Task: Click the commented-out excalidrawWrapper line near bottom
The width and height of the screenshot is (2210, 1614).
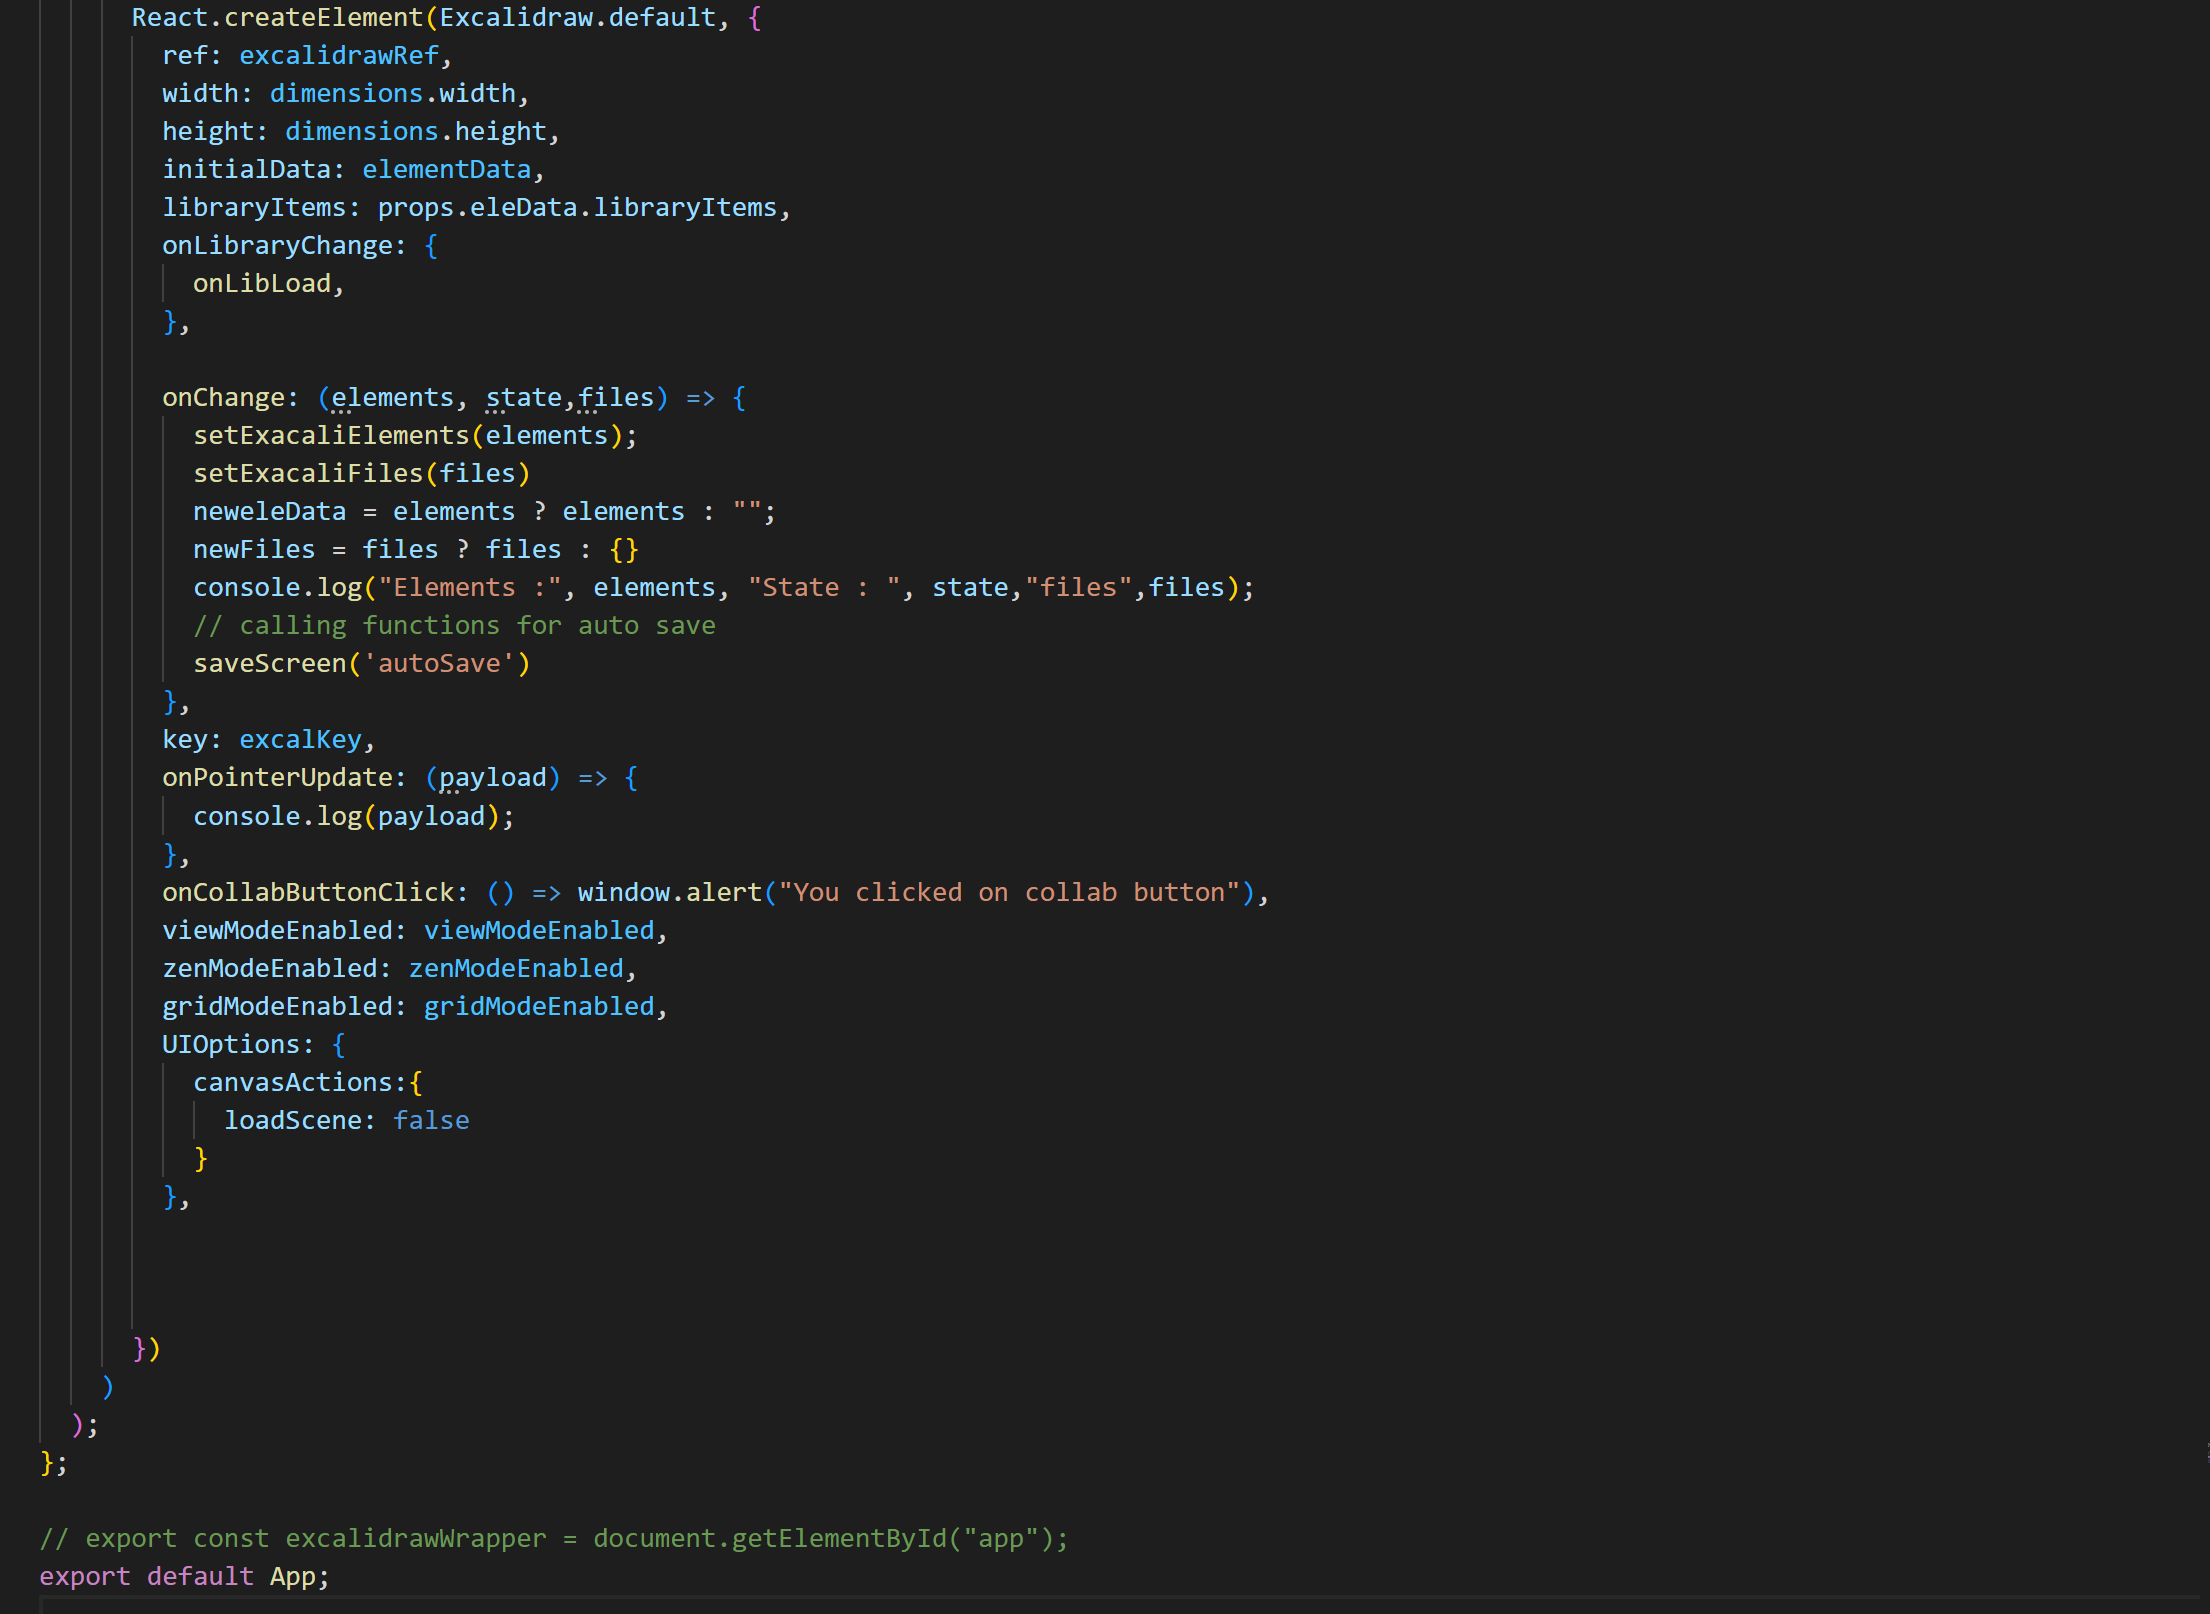Action: [x=553, y=1537]
